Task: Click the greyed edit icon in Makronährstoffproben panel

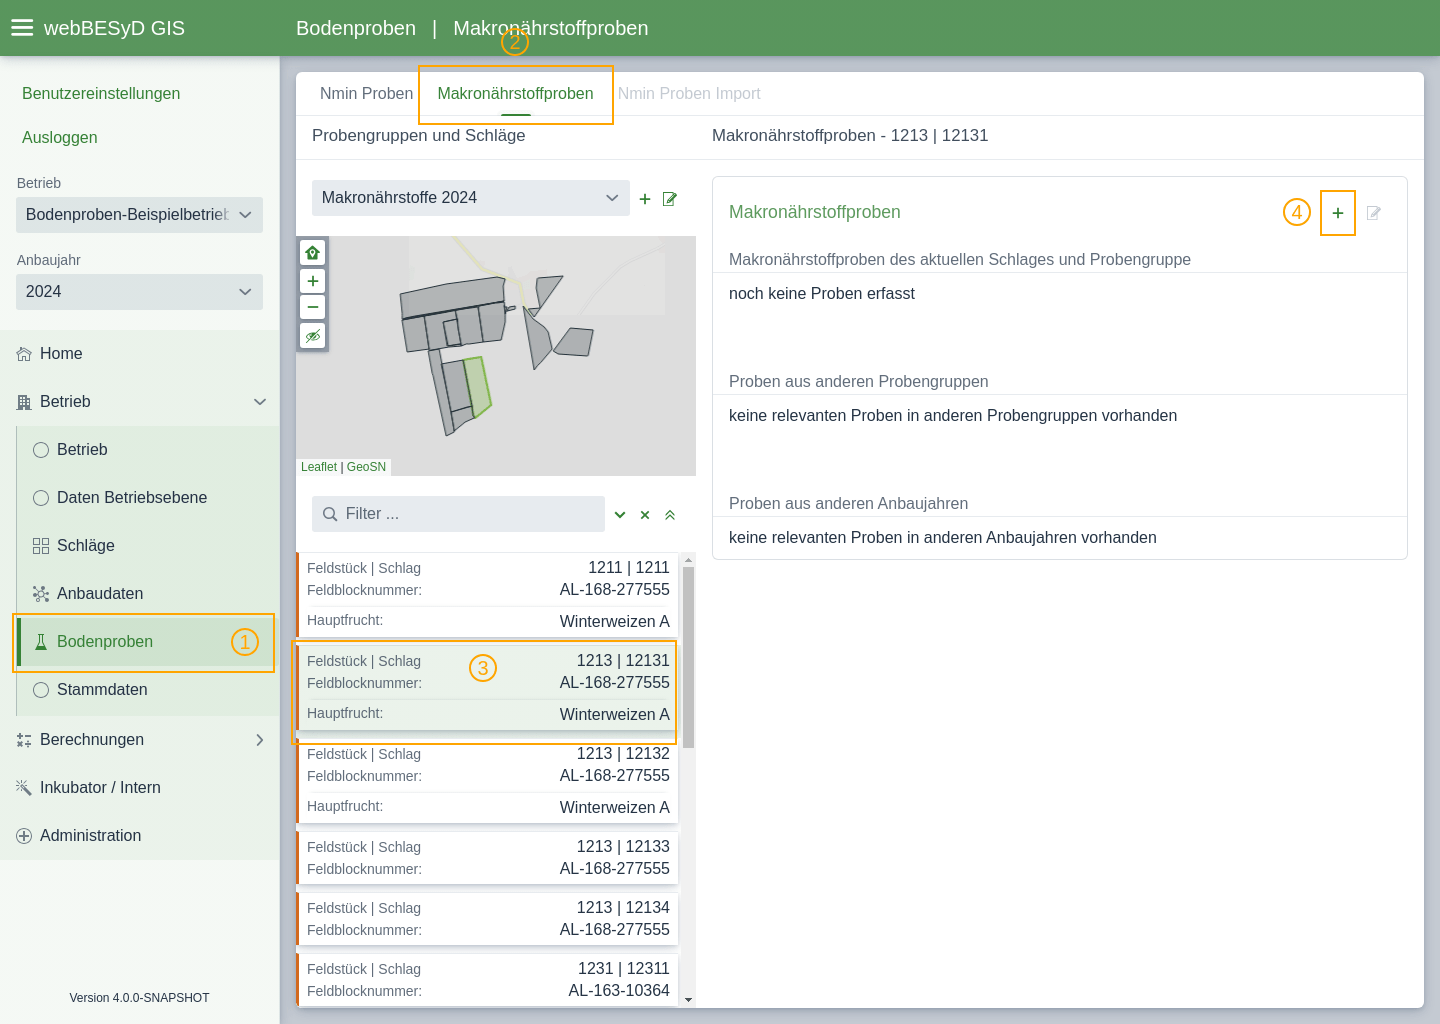Action: (x=1374, y=213)
